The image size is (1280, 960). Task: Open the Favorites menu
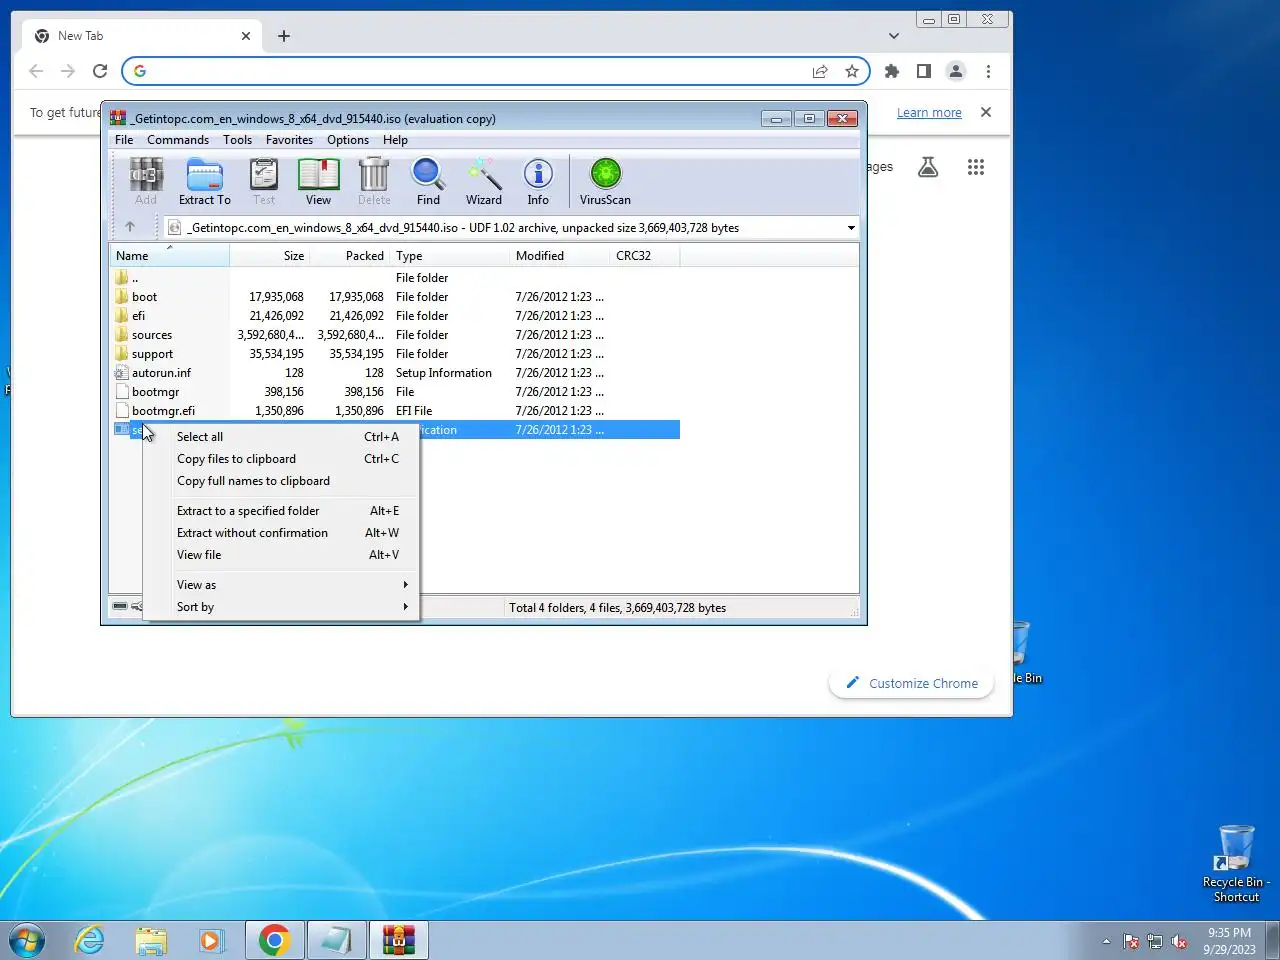[x=289, y=140]
